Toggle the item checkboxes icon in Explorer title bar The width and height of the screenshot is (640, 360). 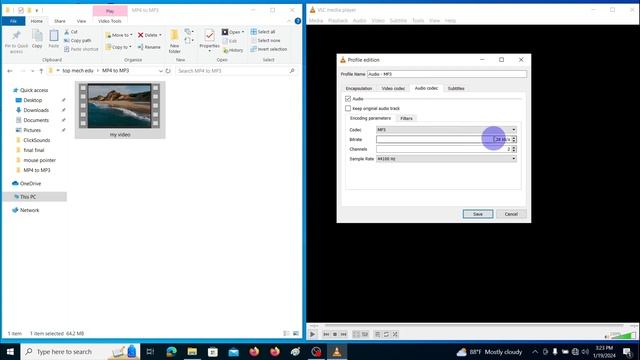21,10
